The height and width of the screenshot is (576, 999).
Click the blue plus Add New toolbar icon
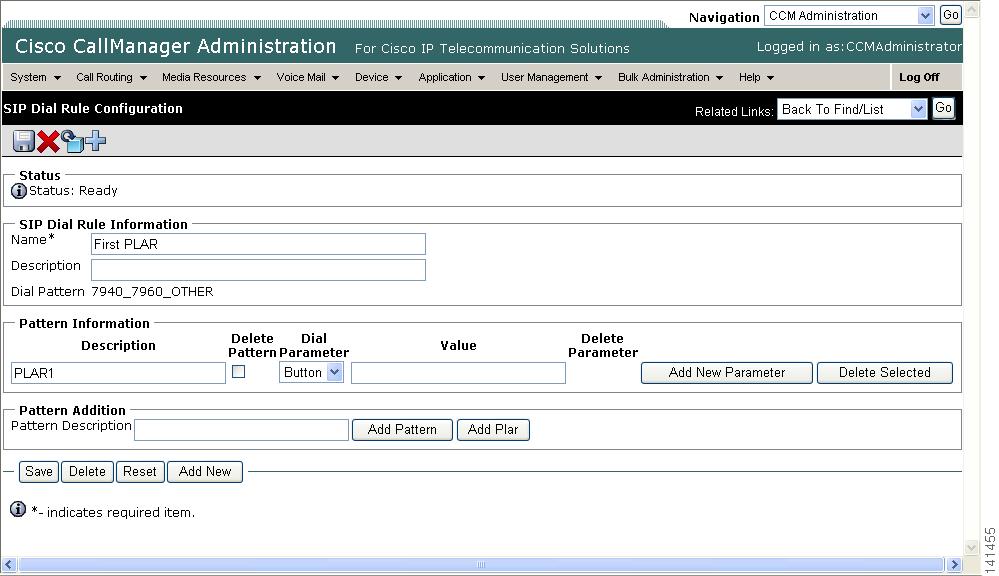(x=96, y=140)
